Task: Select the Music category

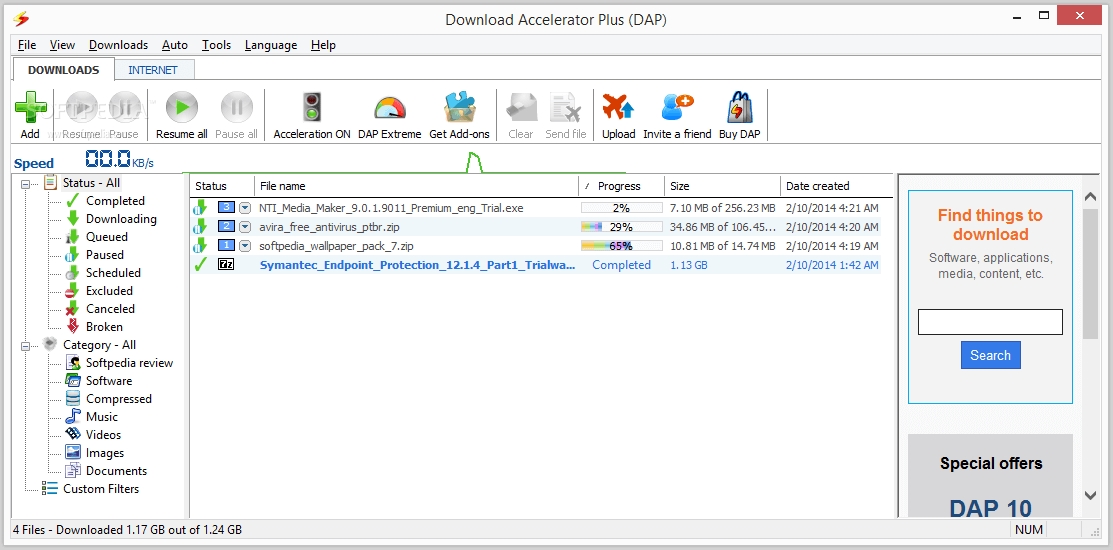Action: click(102, 417)
